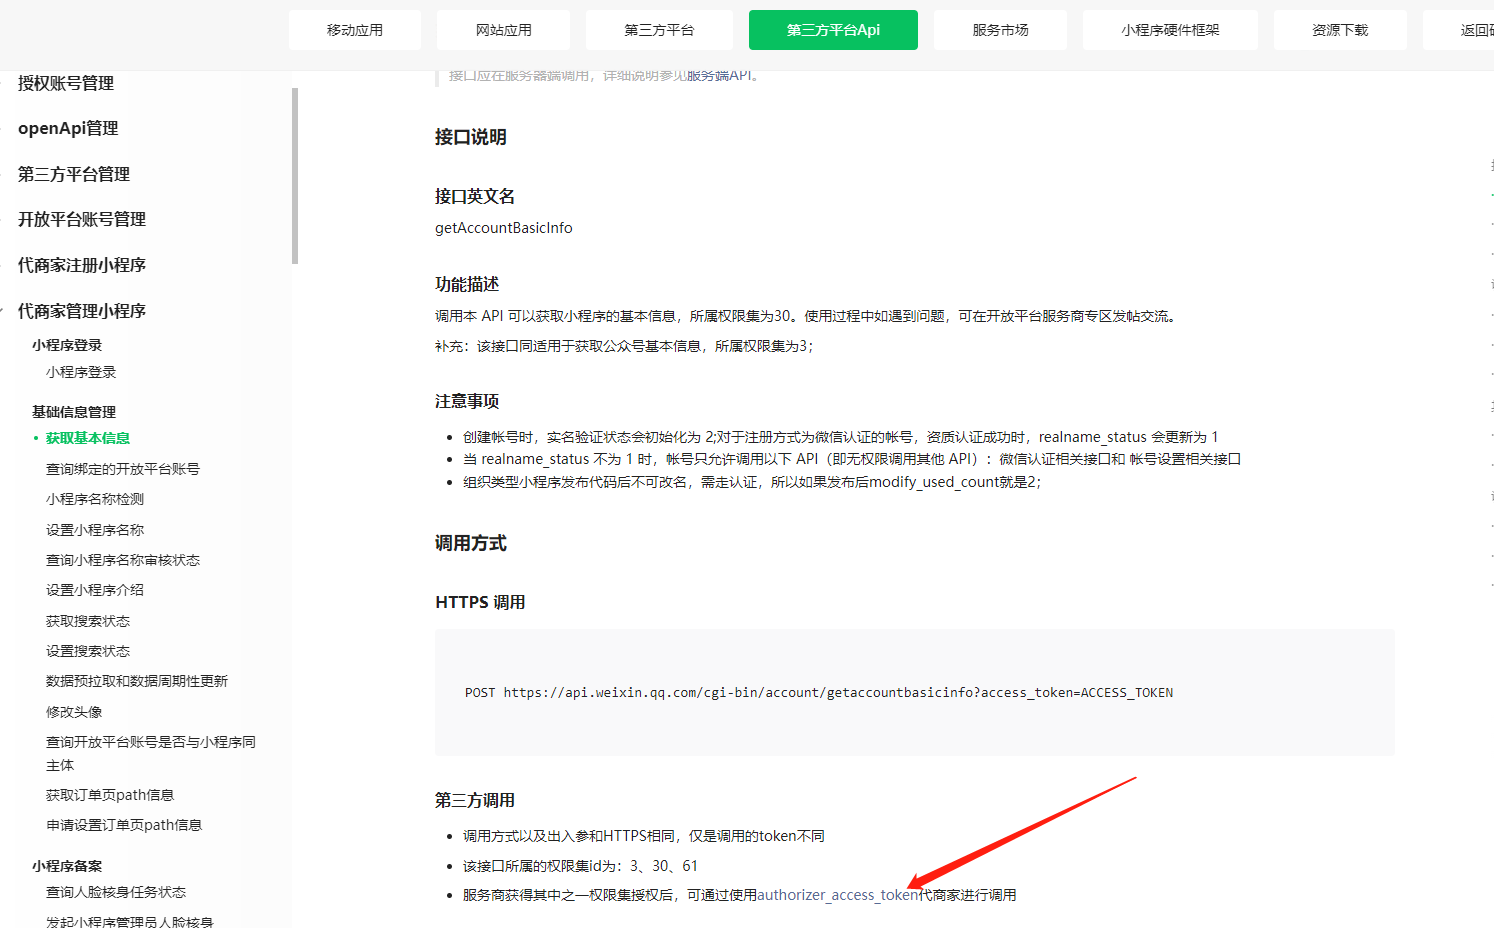Expand 授权账号管理 sidebar section

[x=66, y=83]
